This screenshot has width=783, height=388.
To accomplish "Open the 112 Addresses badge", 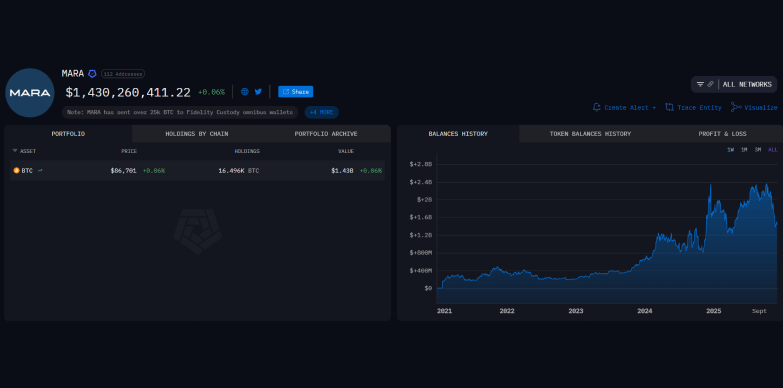I will coord(123,74).
